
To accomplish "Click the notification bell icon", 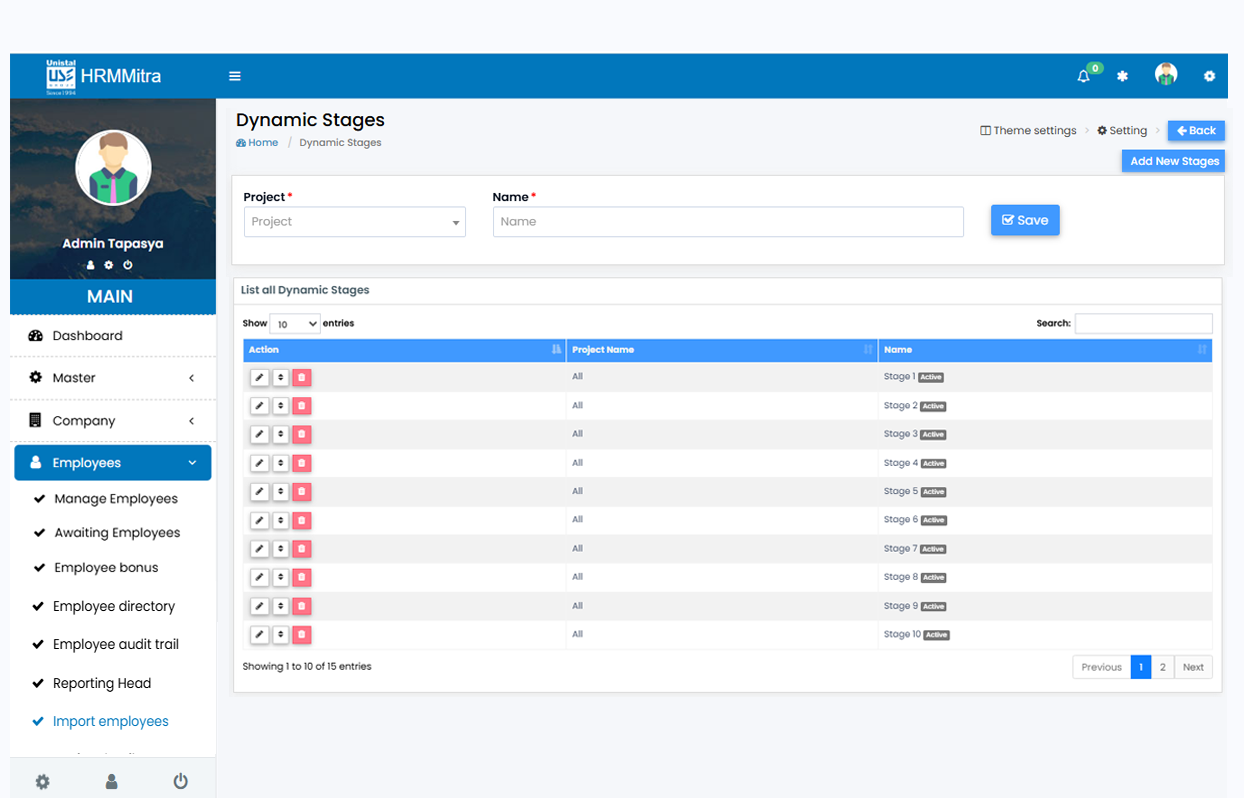I will [x=1083, y=76].
